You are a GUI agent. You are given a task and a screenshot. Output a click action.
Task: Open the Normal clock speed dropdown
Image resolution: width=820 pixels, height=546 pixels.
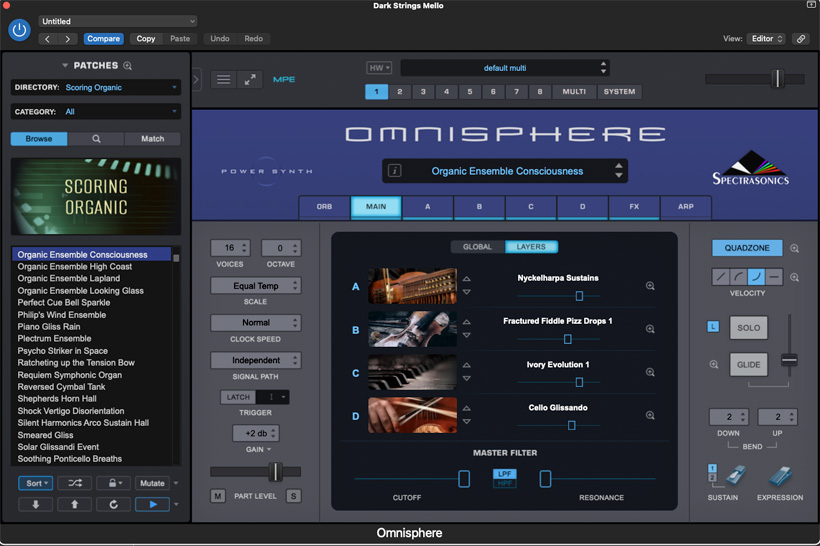pyautogui.click(x=256, y=323)
